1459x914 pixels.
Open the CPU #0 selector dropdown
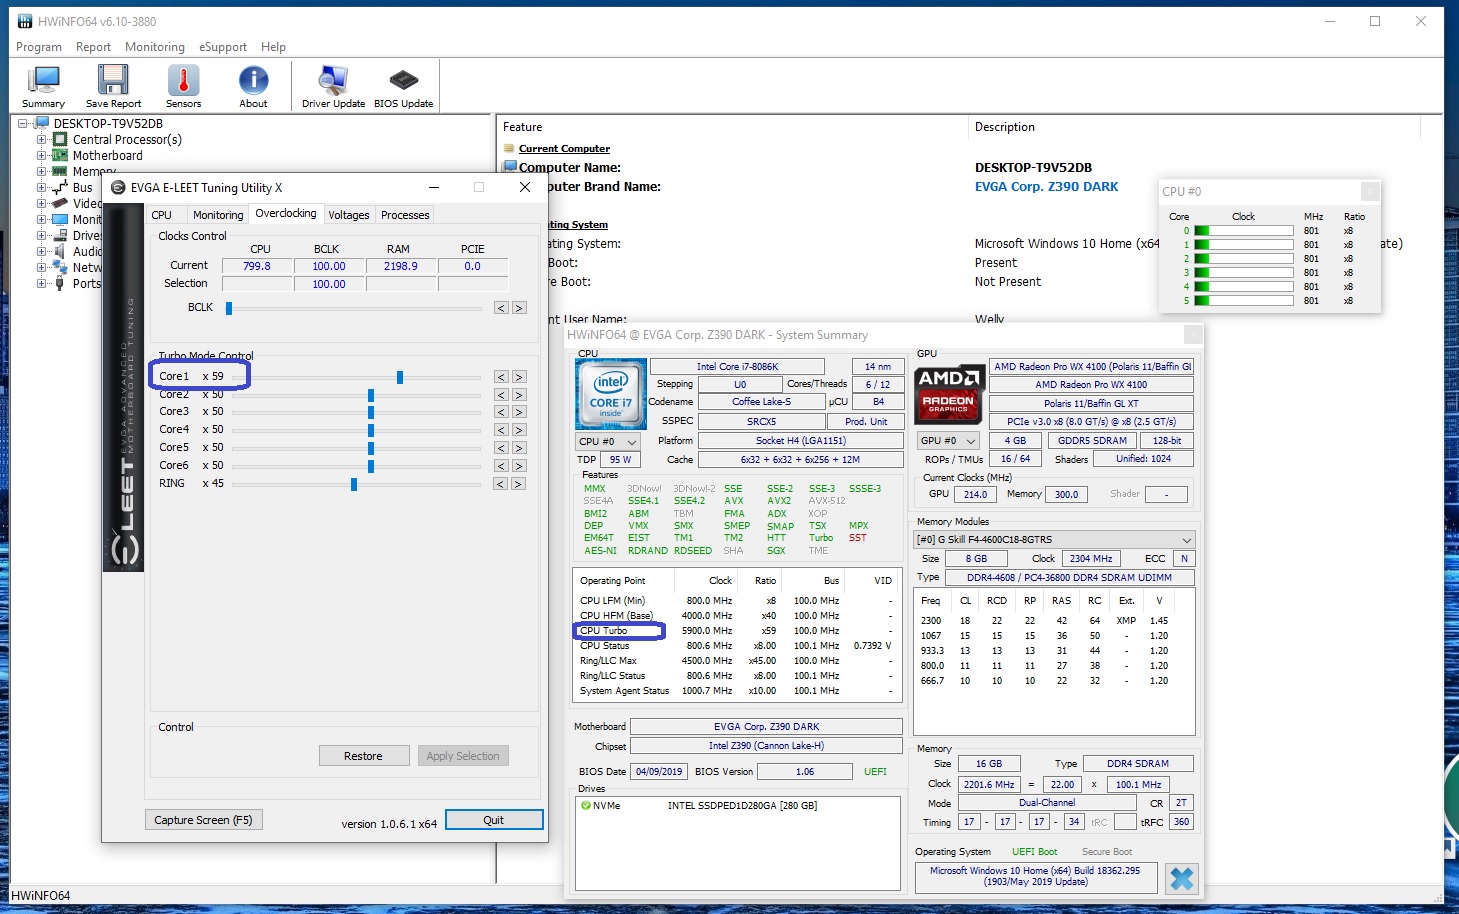click(x=608, y=441)
